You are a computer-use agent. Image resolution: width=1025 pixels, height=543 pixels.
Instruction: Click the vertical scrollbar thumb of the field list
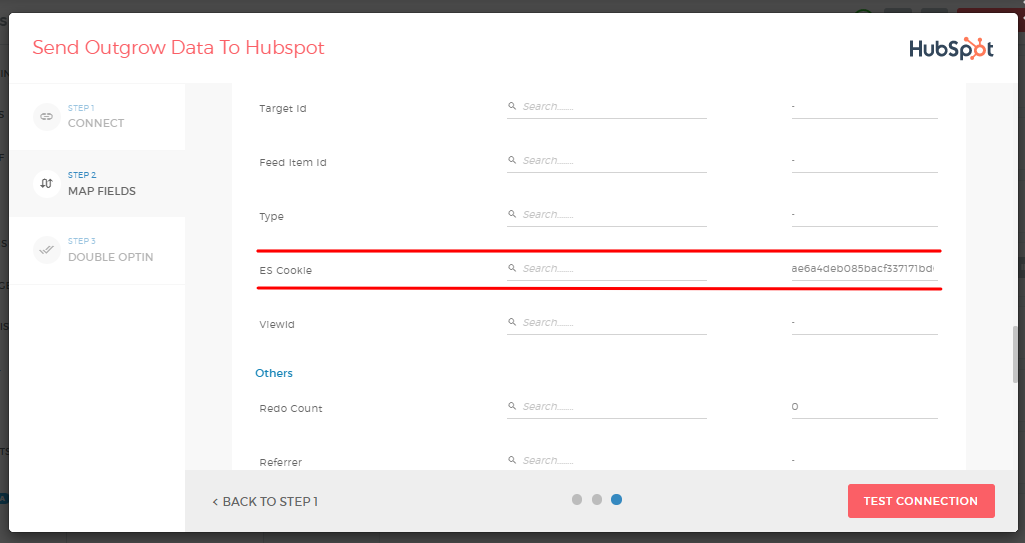[1015, 354]
